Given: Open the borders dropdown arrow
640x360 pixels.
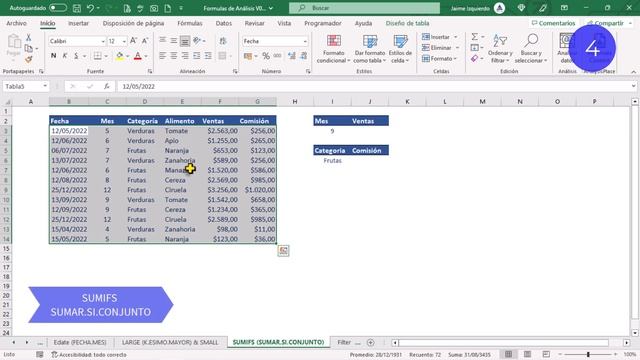Looking at the screenshot, I should (106, 56).
